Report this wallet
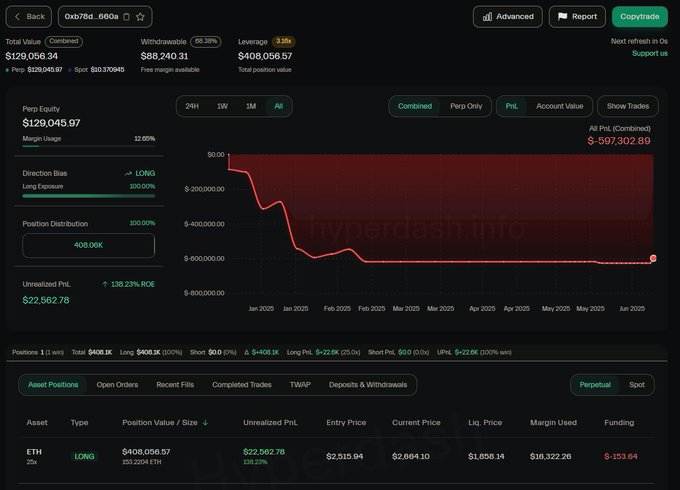This screenshot has width=680, height=490. 577,16
